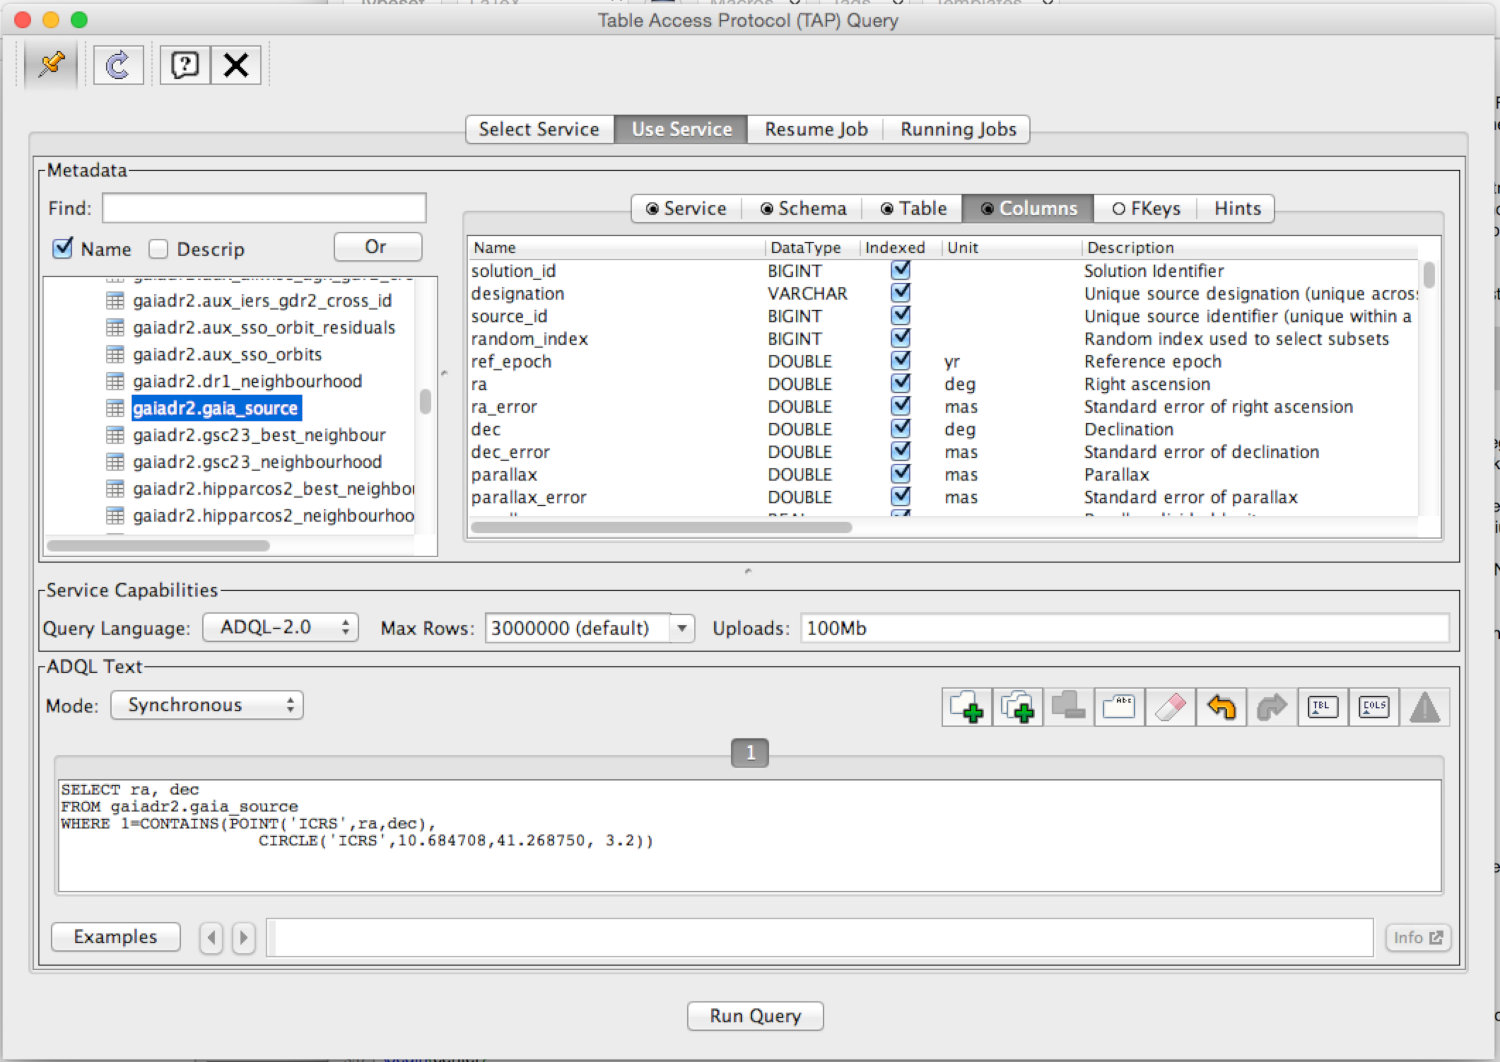Screen dimensions: 1500x1062
Task: Click the Abc folder icon to rename tab
Action: [x=1119, y=707]
